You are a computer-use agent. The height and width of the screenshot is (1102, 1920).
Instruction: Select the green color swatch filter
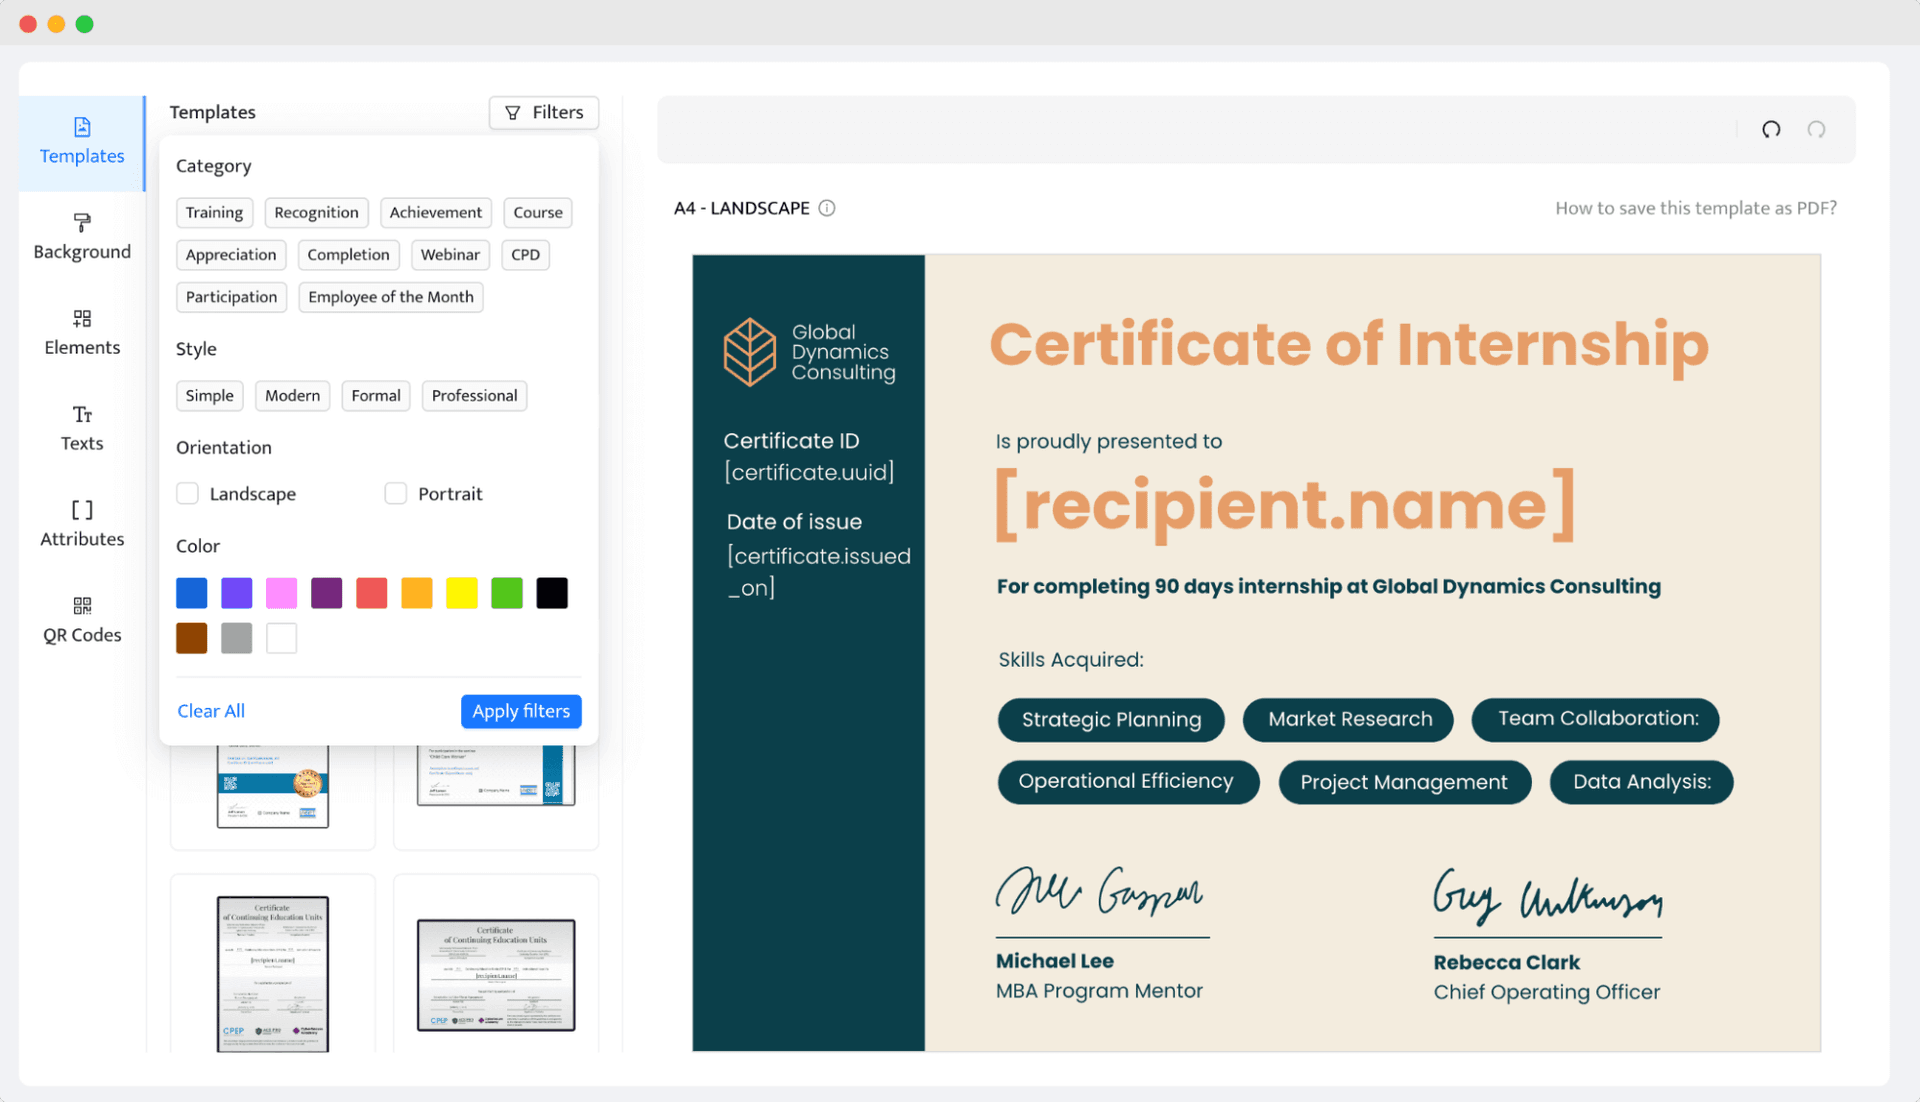tap(507, 592)
